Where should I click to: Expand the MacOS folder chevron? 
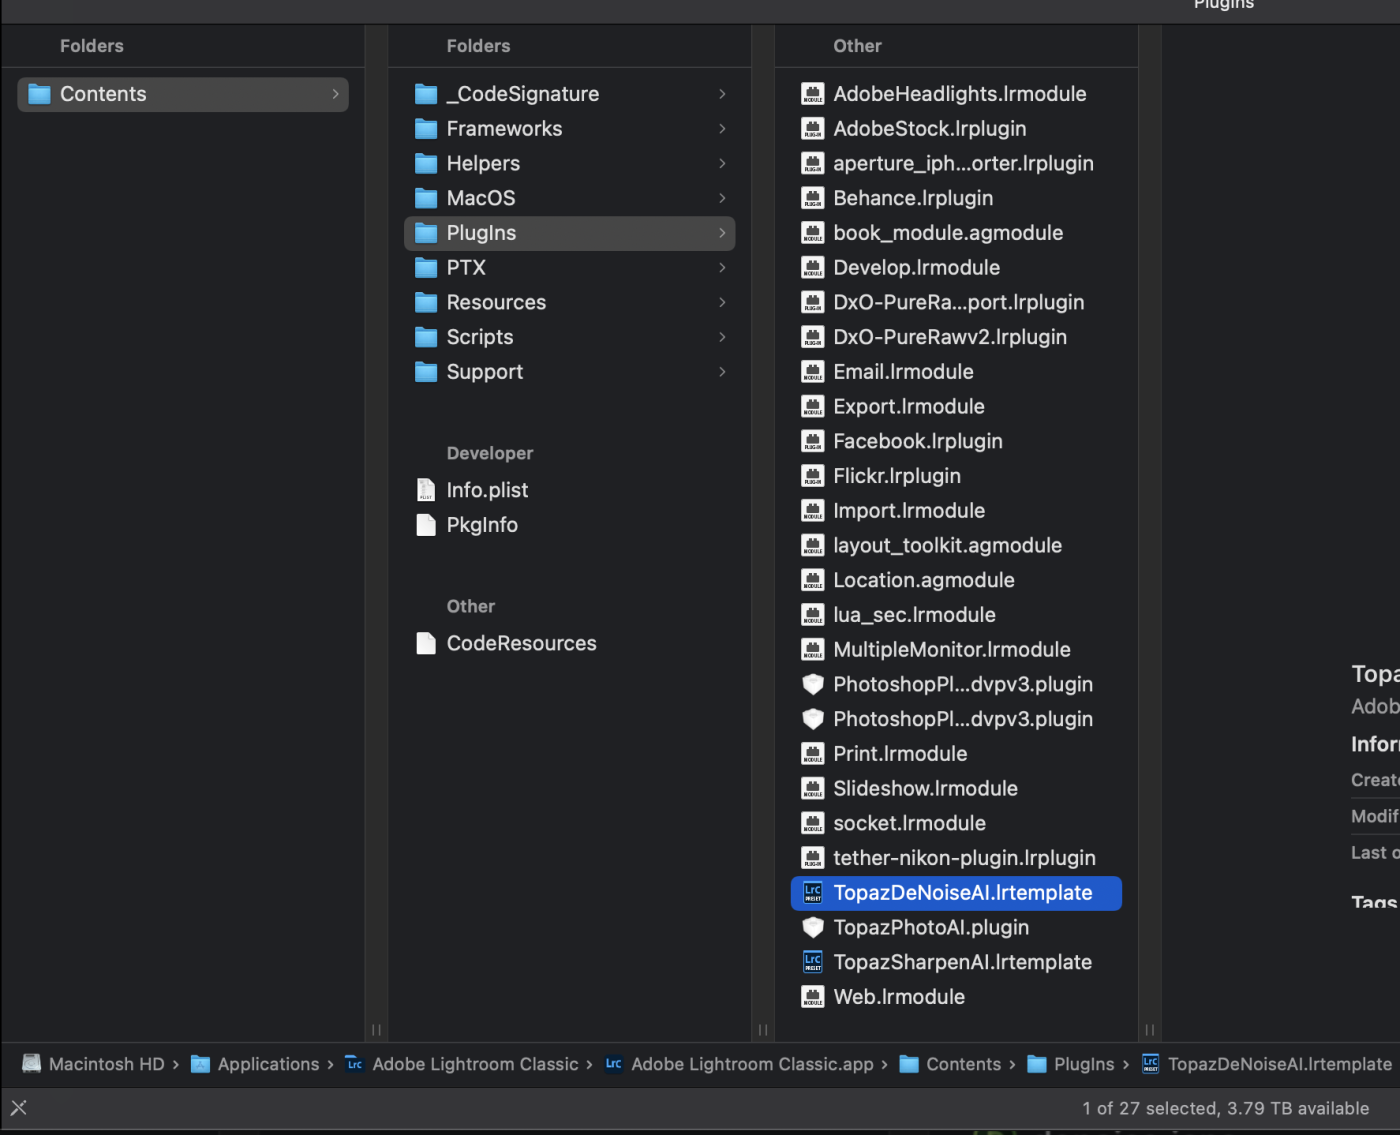tap(722, 198)
